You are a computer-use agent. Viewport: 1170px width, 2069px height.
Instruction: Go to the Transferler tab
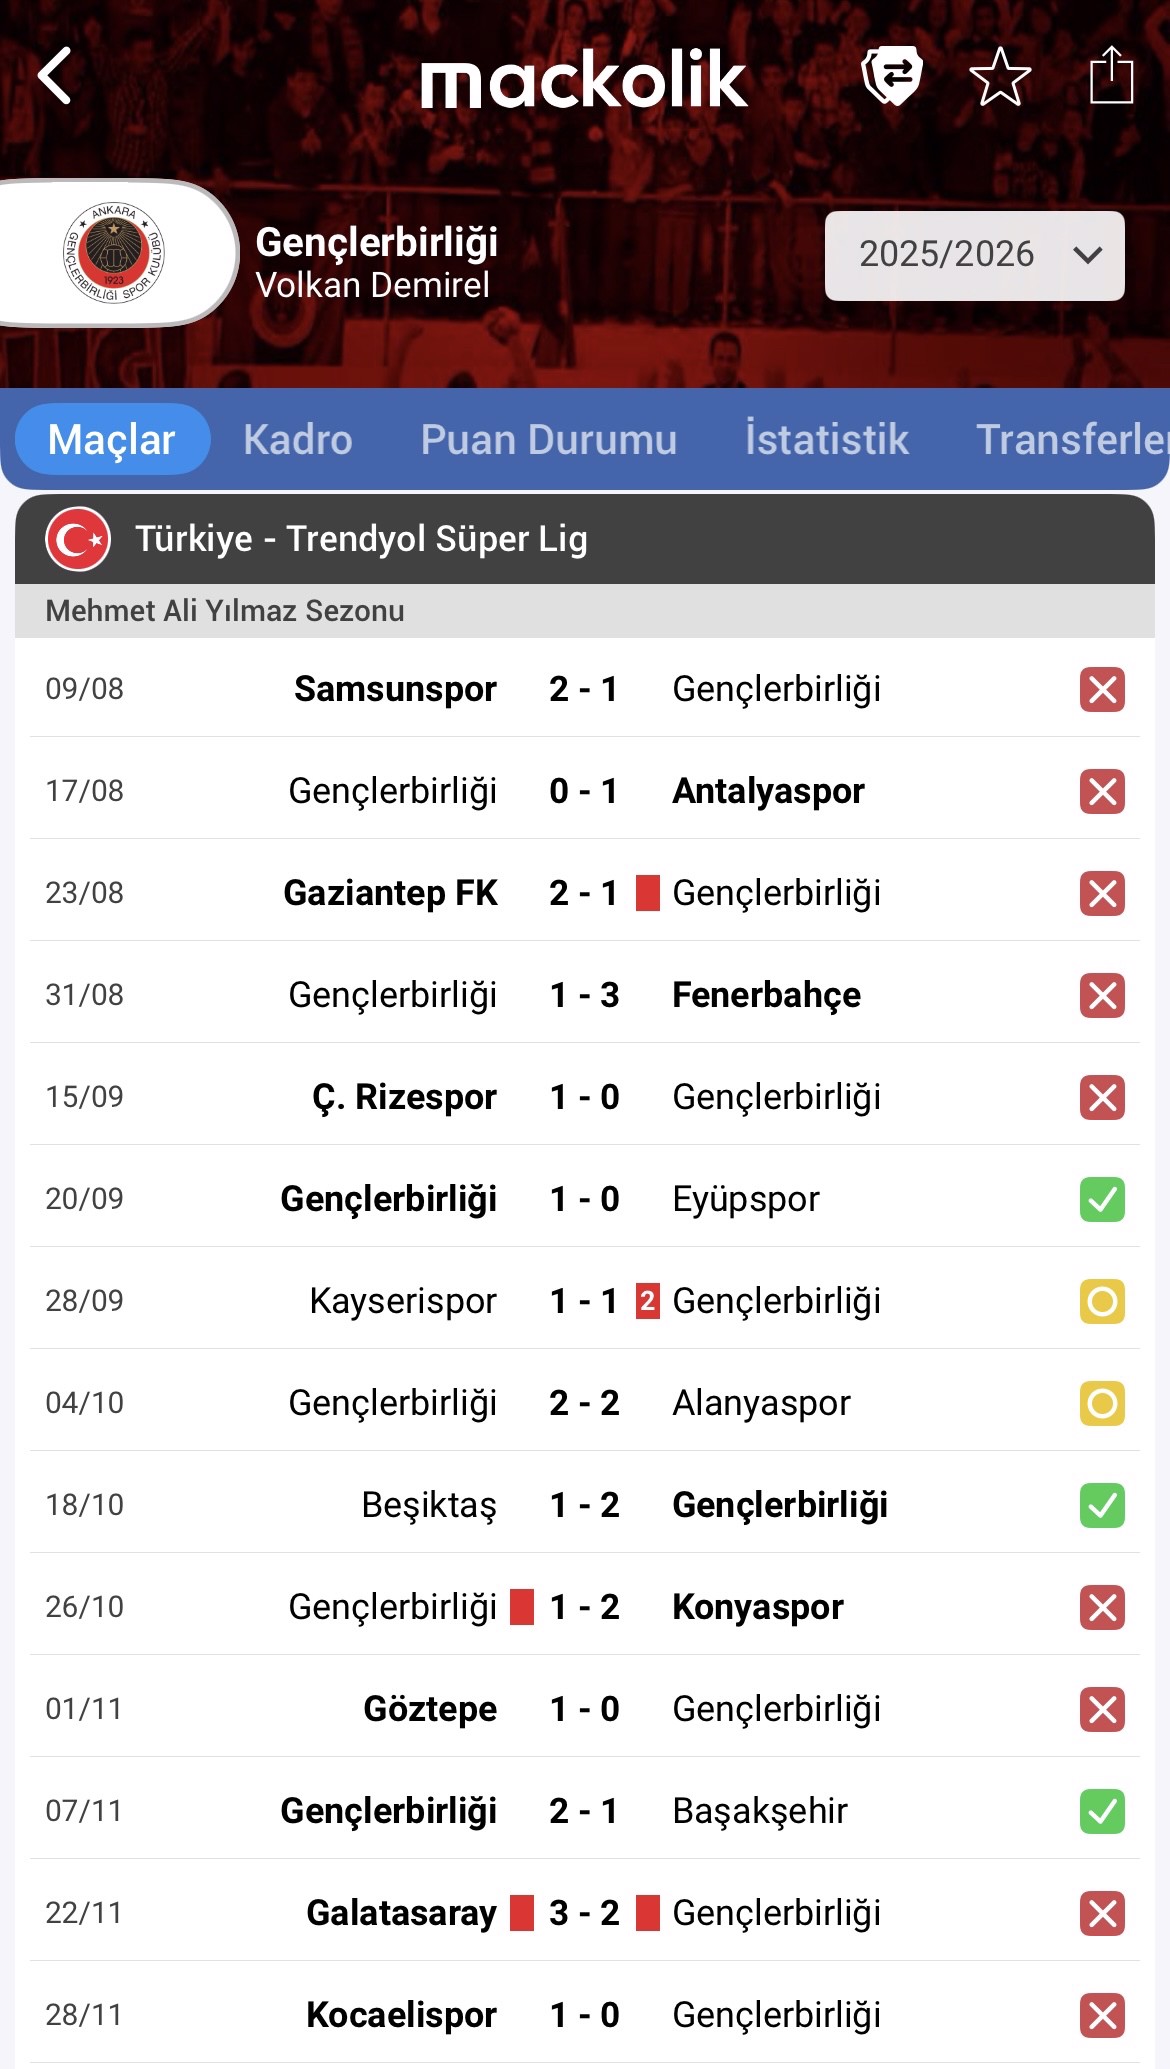click(x=1071, y=440)
